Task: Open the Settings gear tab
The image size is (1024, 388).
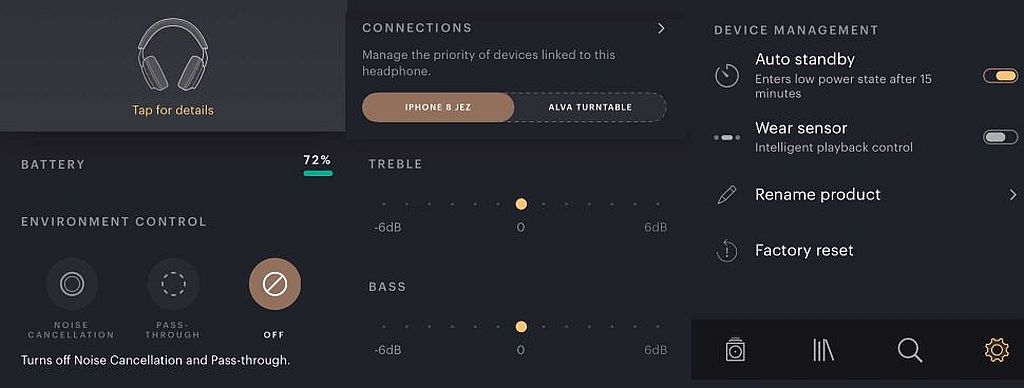Action: coord(997,350)
